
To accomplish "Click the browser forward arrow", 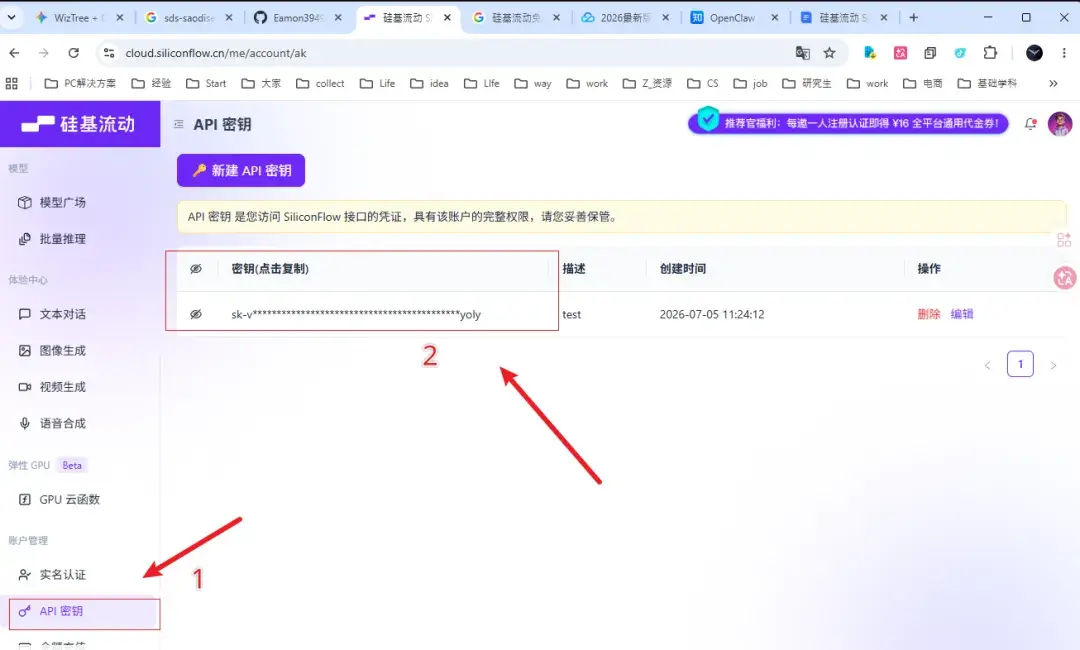I will (x=43, y=53).
